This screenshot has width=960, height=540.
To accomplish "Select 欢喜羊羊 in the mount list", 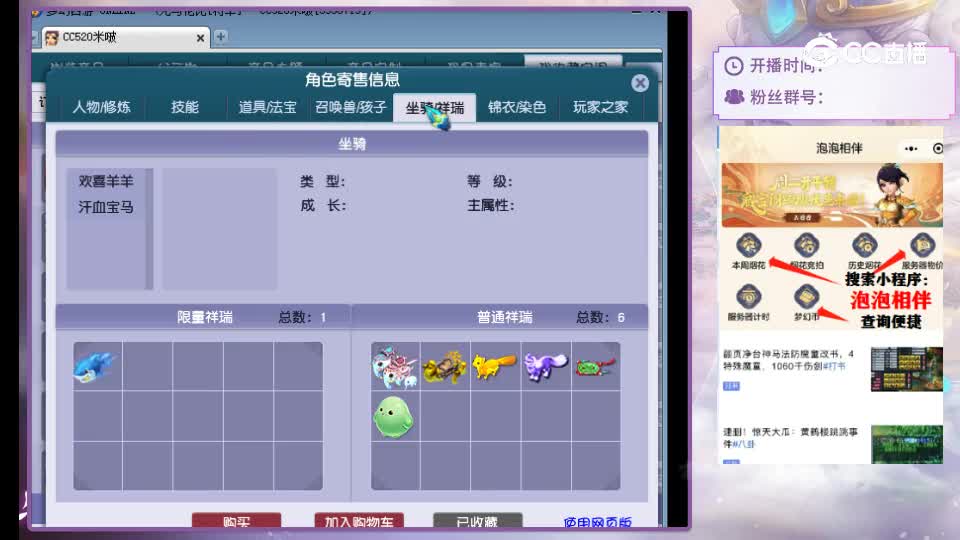I will coord(106,181).
